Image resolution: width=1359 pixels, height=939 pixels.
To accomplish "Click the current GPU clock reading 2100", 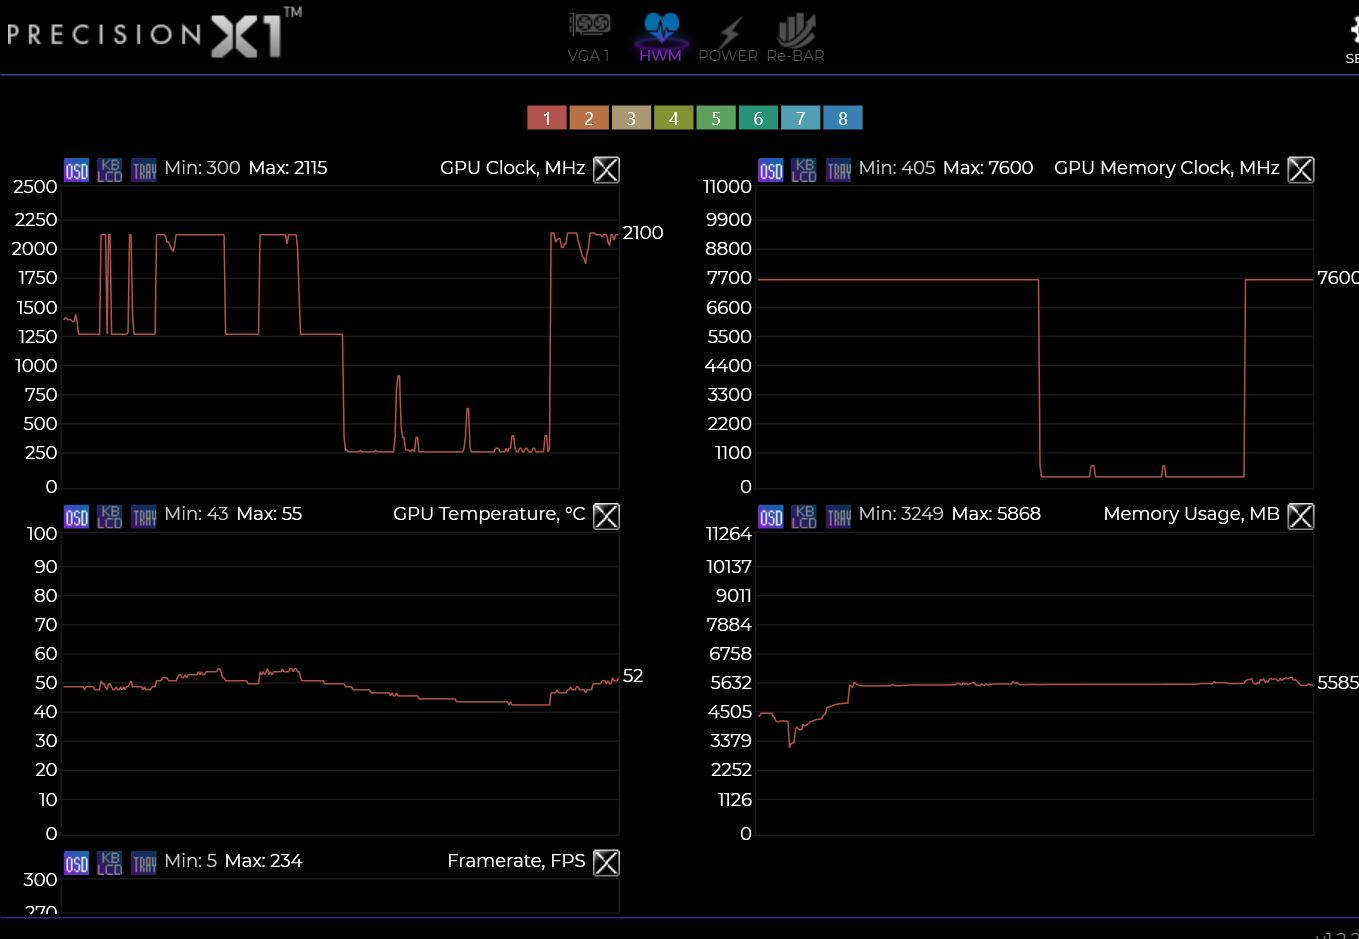I will coord(643,233).
